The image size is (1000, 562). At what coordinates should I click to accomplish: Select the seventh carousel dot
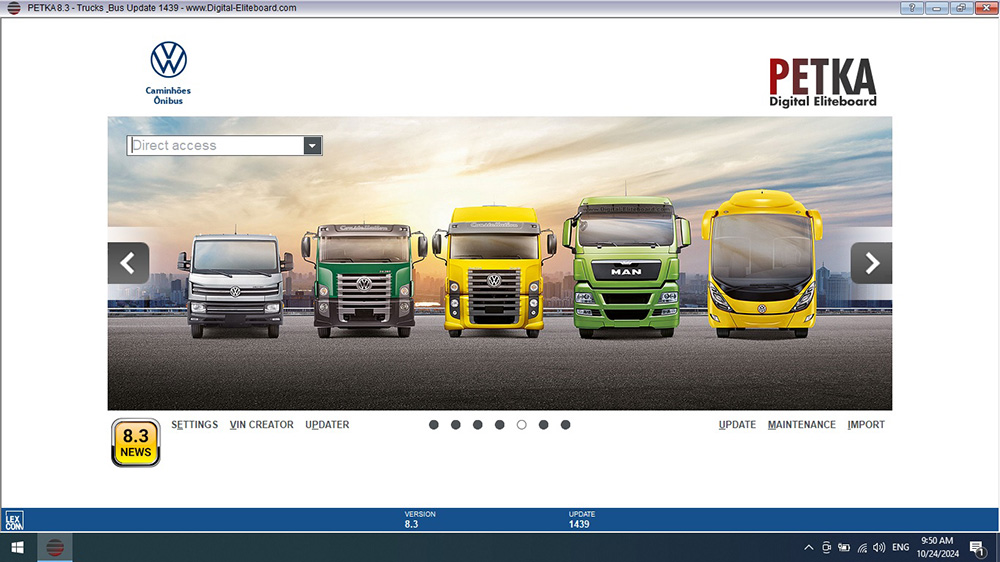point(565,425)
